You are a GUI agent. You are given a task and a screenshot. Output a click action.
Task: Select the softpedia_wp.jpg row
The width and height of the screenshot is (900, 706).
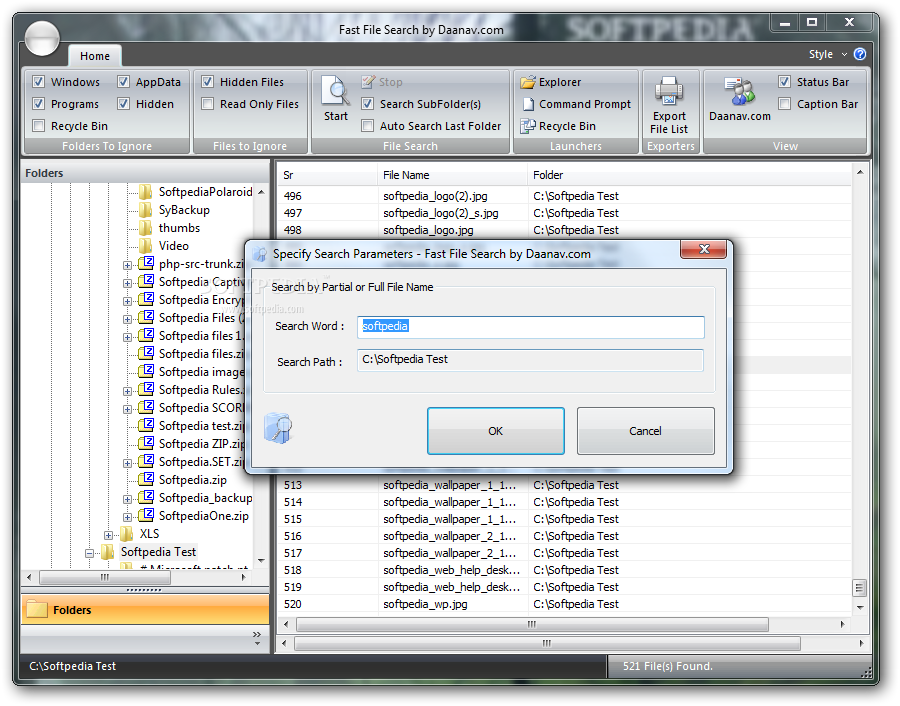(x=564, y=604)
